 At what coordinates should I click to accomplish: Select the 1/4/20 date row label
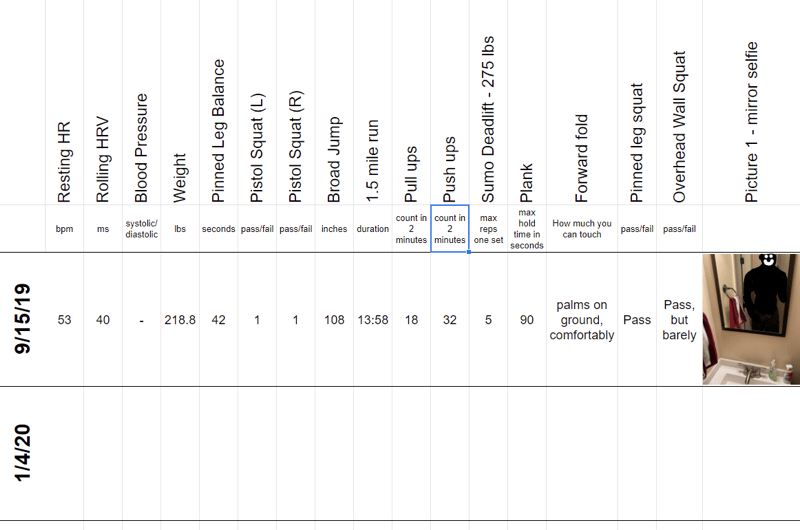(x=22, y=453)
